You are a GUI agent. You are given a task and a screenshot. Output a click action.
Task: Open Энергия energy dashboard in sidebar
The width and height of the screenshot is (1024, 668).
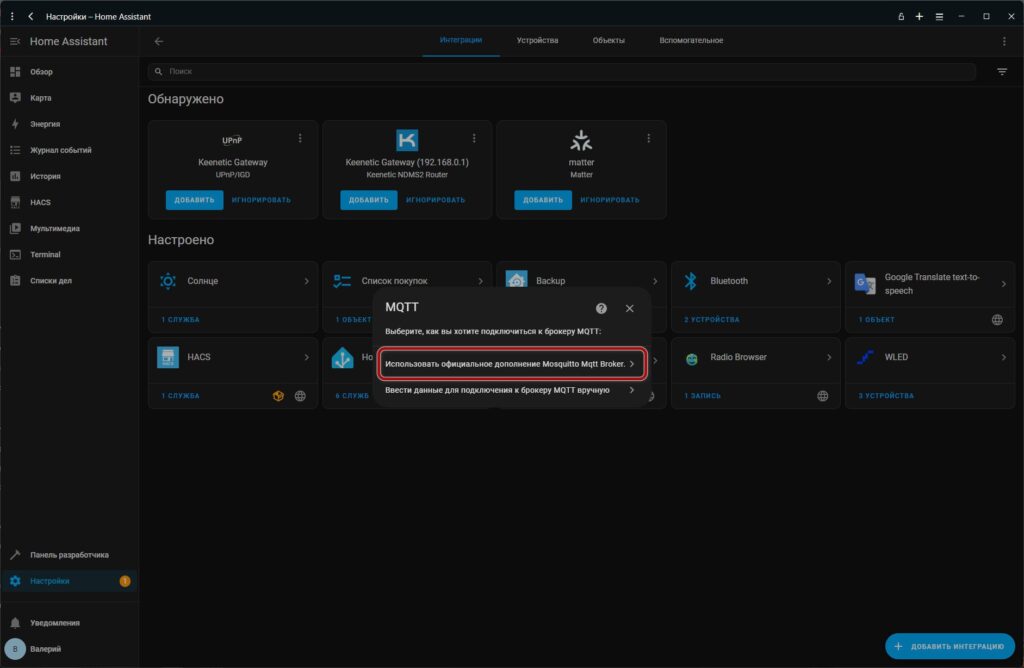click(45, 124)
